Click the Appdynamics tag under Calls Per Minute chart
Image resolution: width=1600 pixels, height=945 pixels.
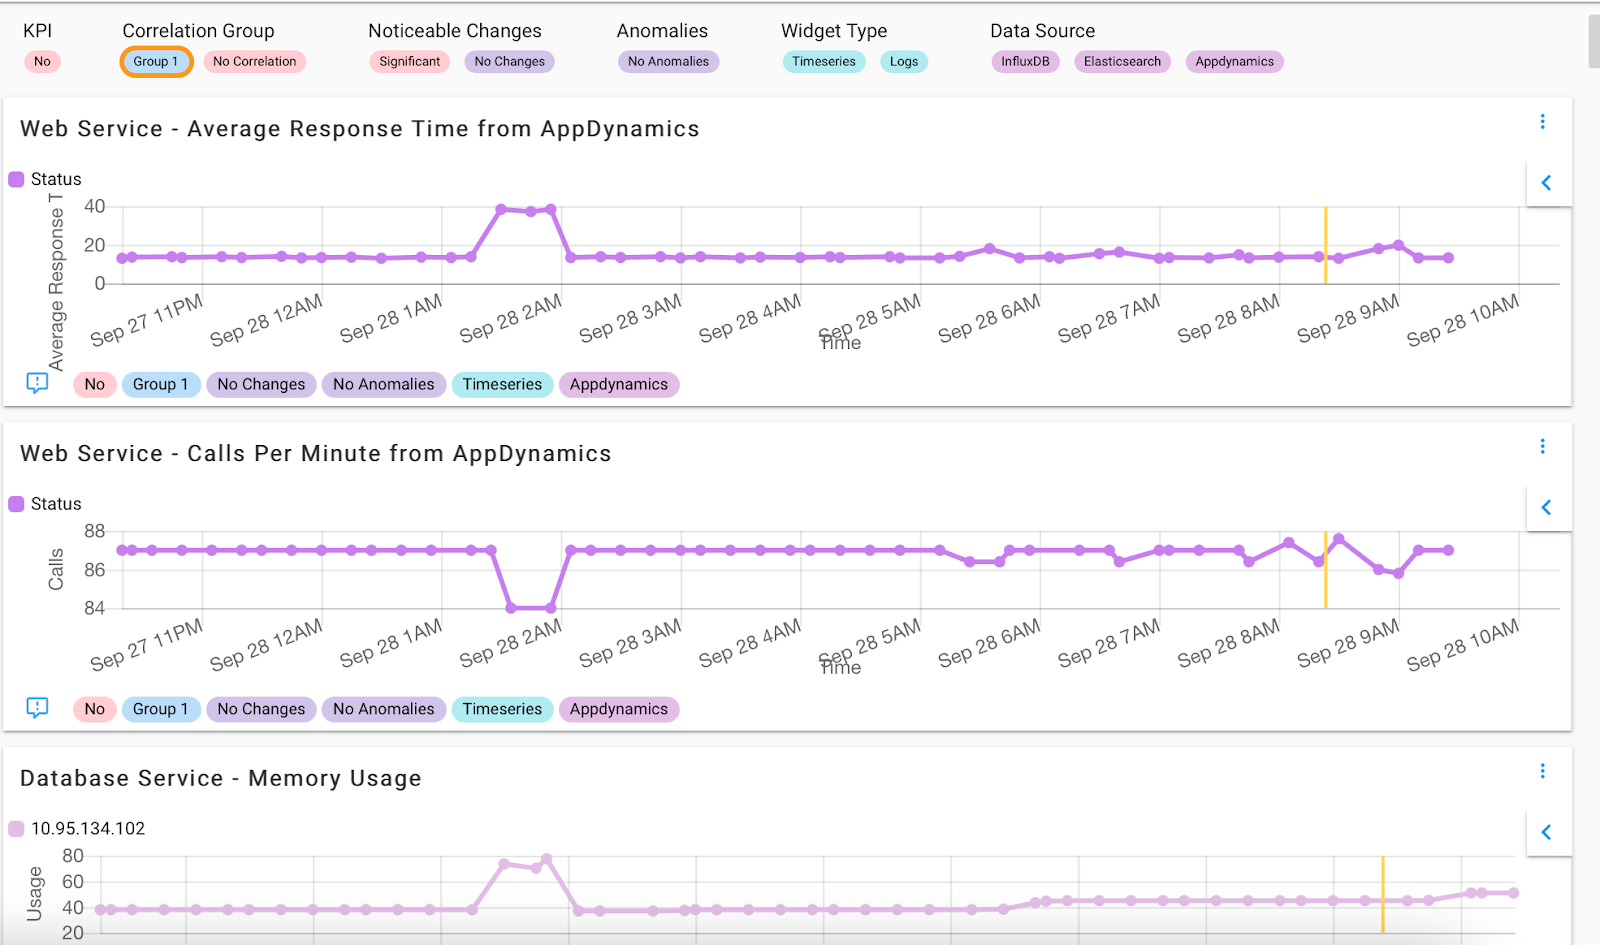pos(619,709)
